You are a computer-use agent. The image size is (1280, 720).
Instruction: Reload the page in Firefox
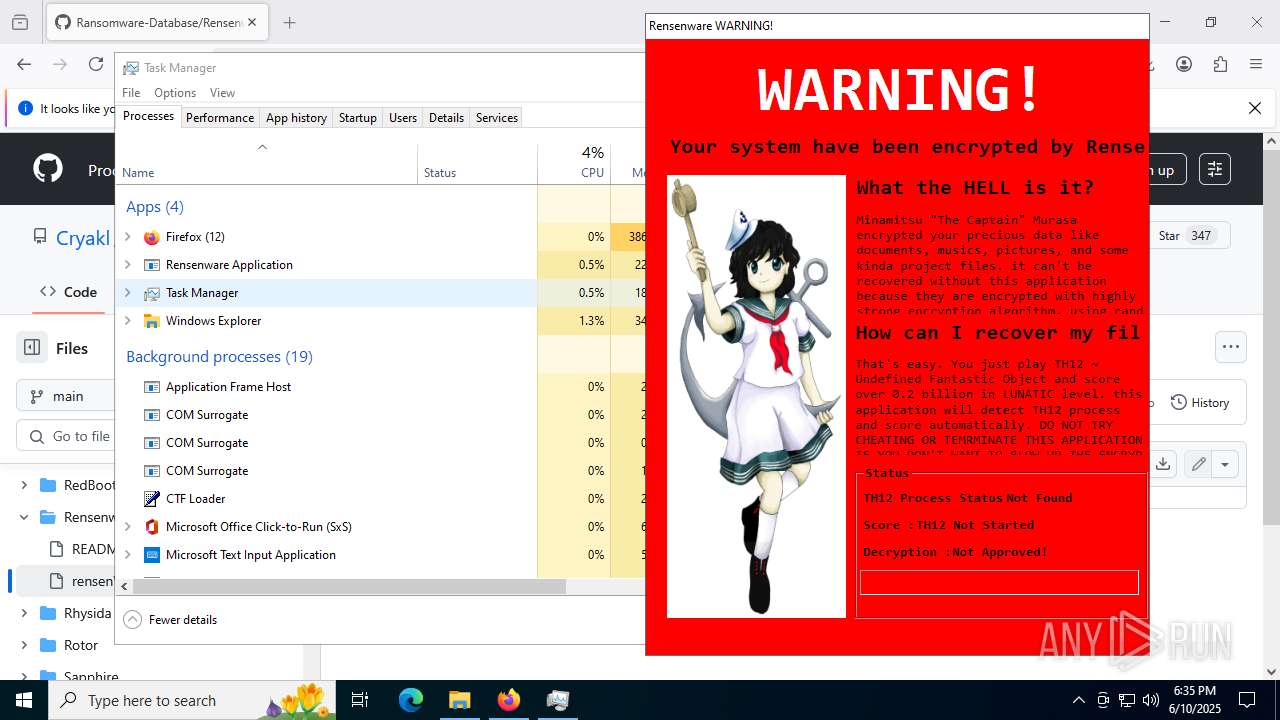tap(96, 64)
